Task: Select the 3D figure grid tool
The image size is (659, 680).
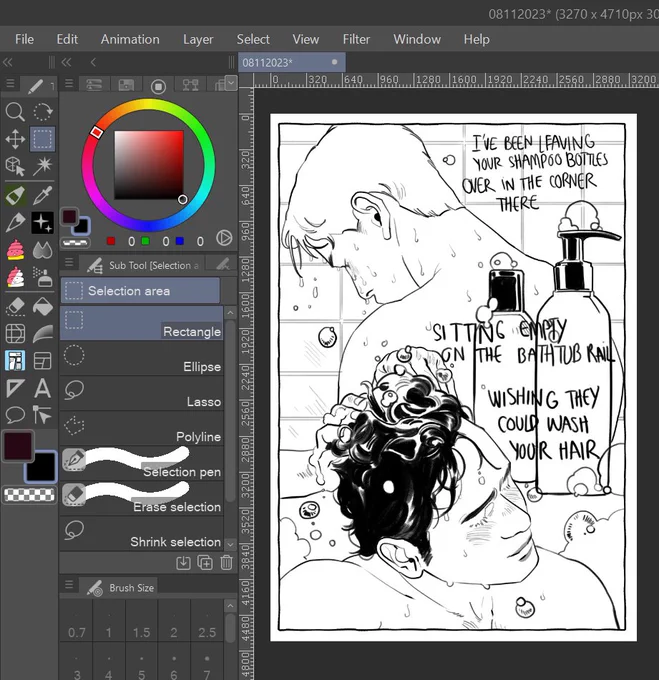Action: click(x=15, y=333)
